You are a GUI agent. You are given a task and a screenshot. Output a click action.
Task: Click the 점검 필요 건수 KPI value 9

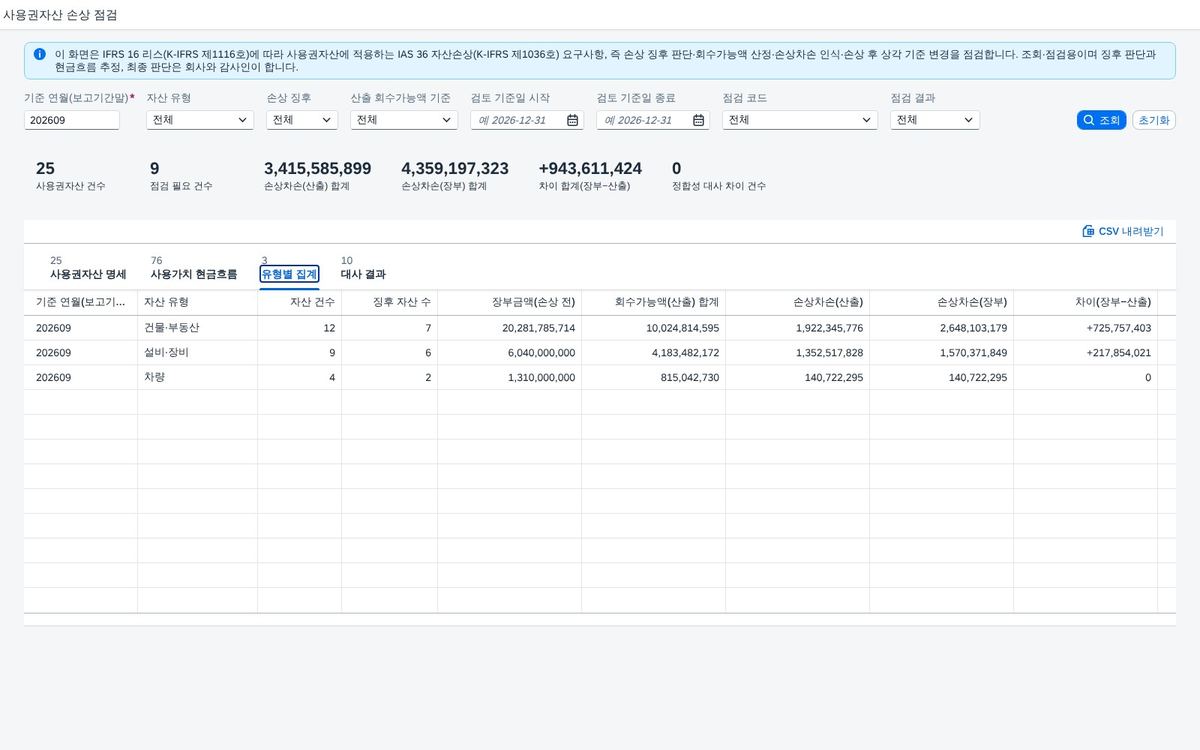coord(155,168)
